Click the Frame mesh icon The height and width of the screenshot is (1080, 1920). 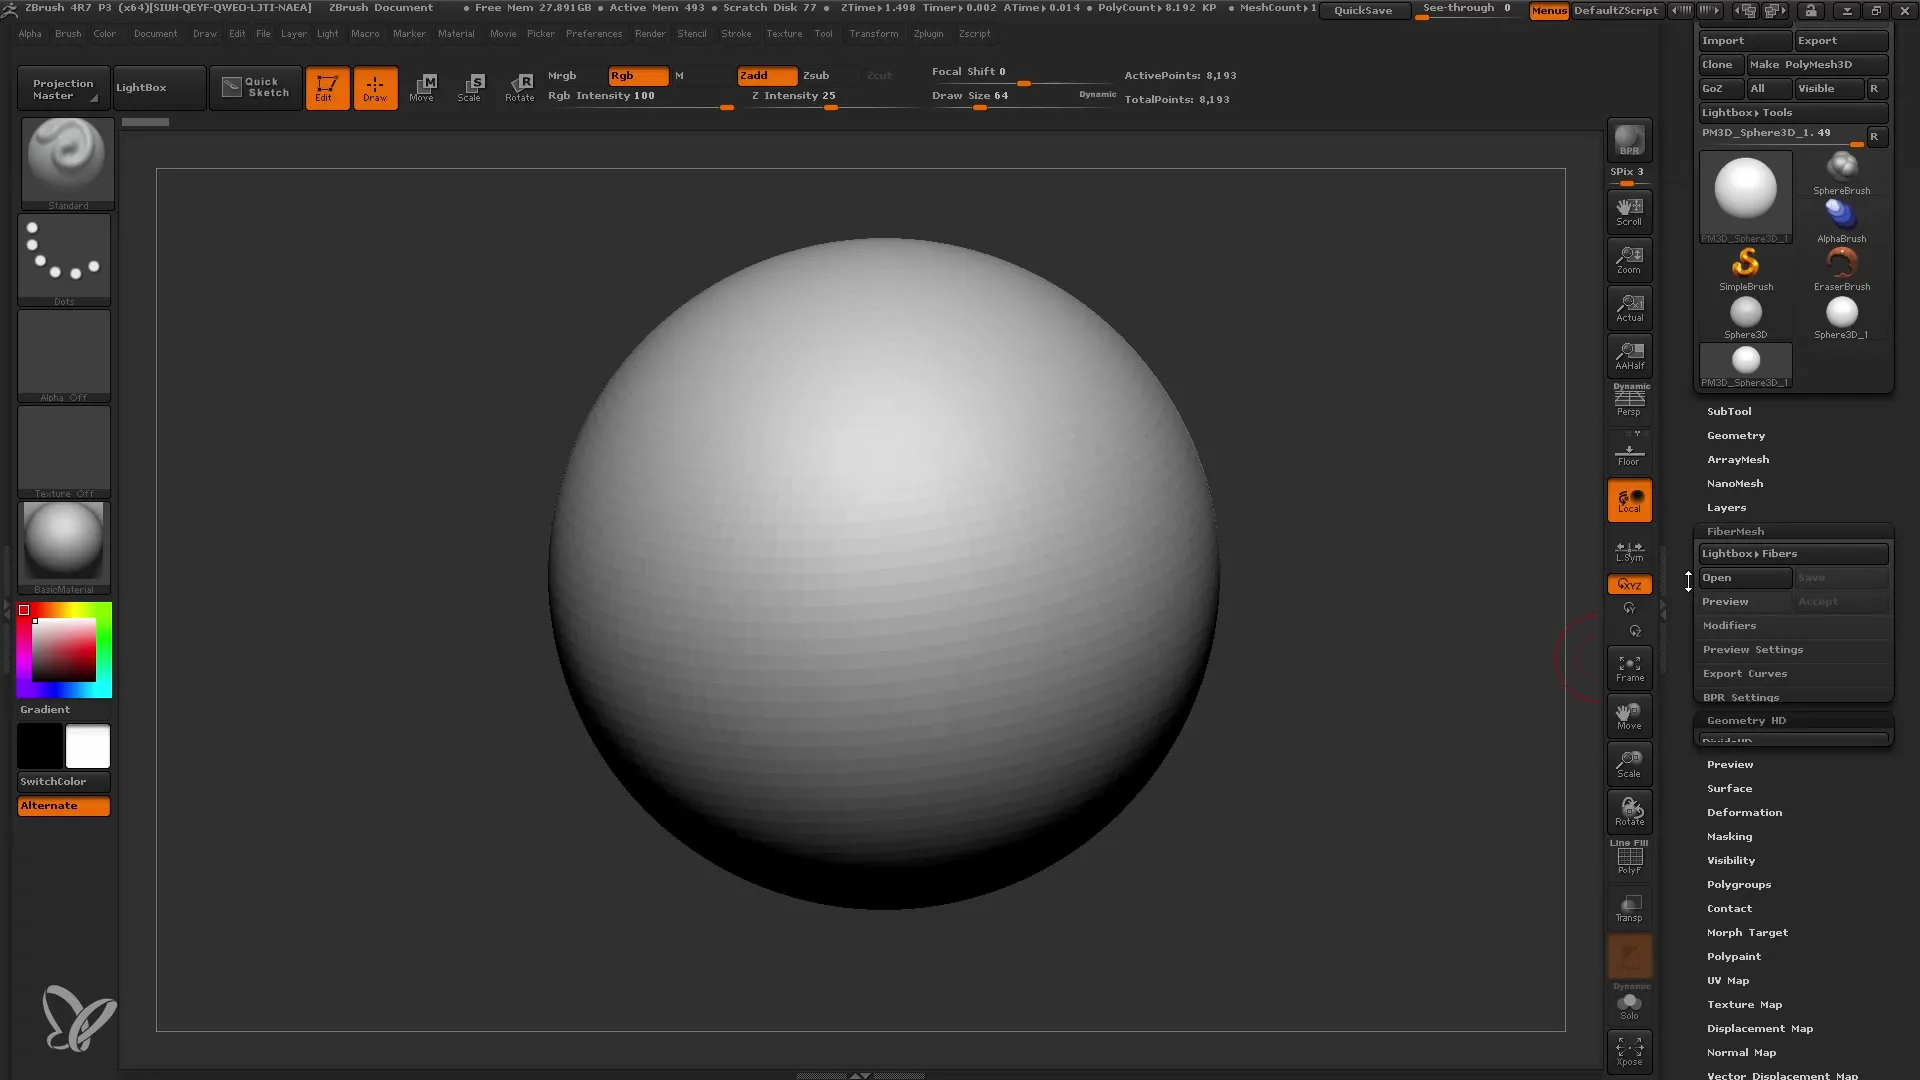pyautogui.click(x=1629, y=668)
